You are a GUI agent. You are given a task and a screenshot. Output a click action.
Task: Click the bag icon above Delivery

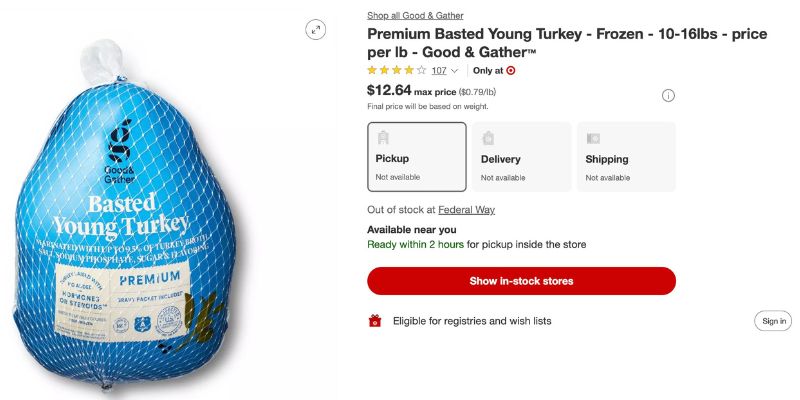click(488, 138)
